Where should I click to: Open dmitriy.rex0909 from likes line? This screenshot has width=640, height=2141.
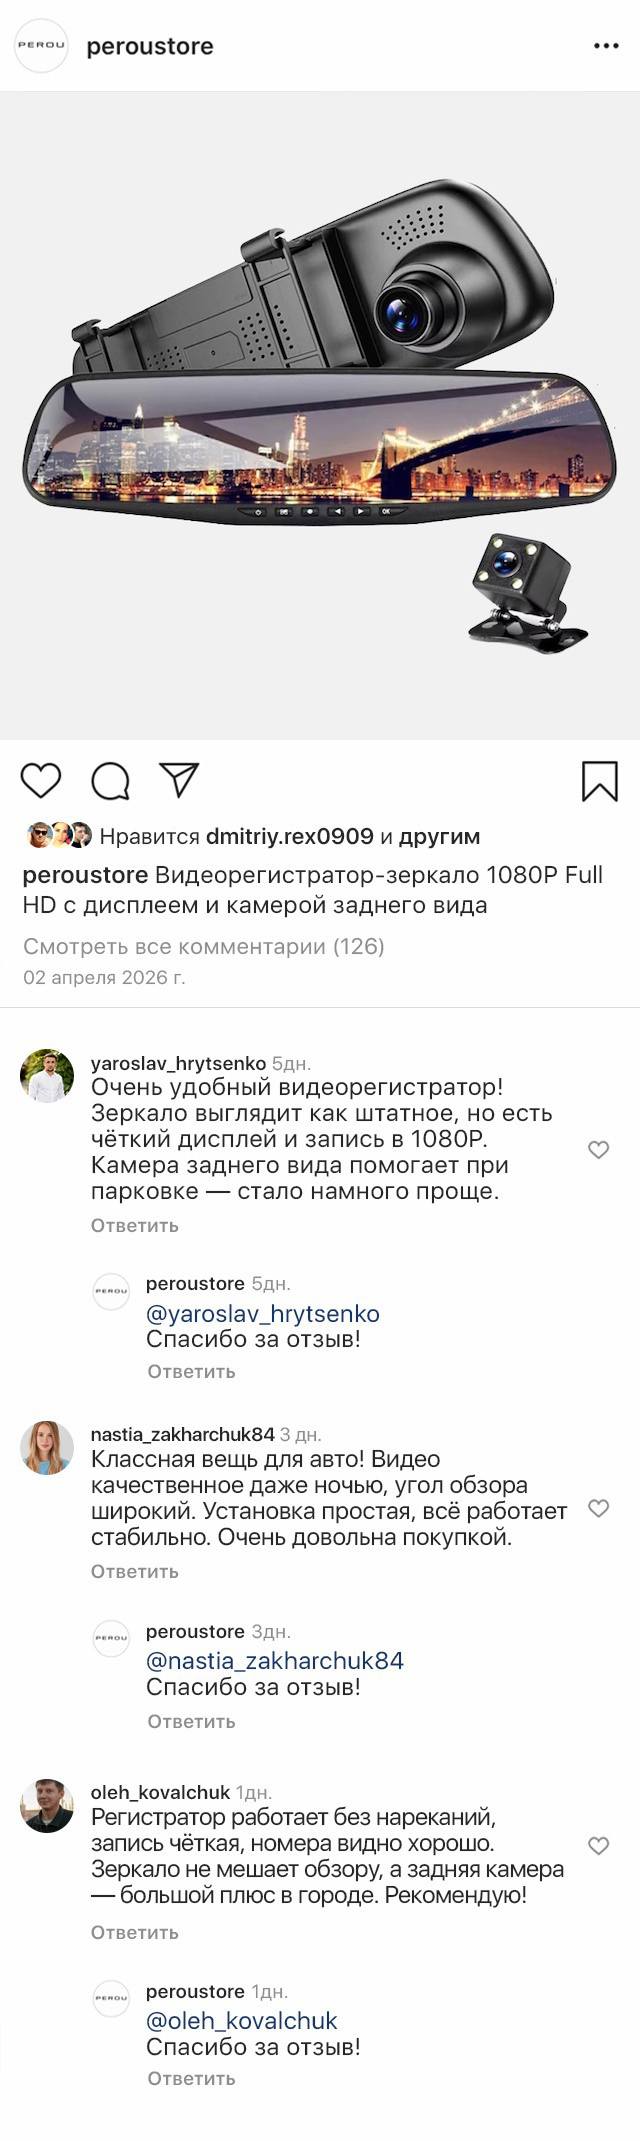pyautogui.click(x=288, y=836)
